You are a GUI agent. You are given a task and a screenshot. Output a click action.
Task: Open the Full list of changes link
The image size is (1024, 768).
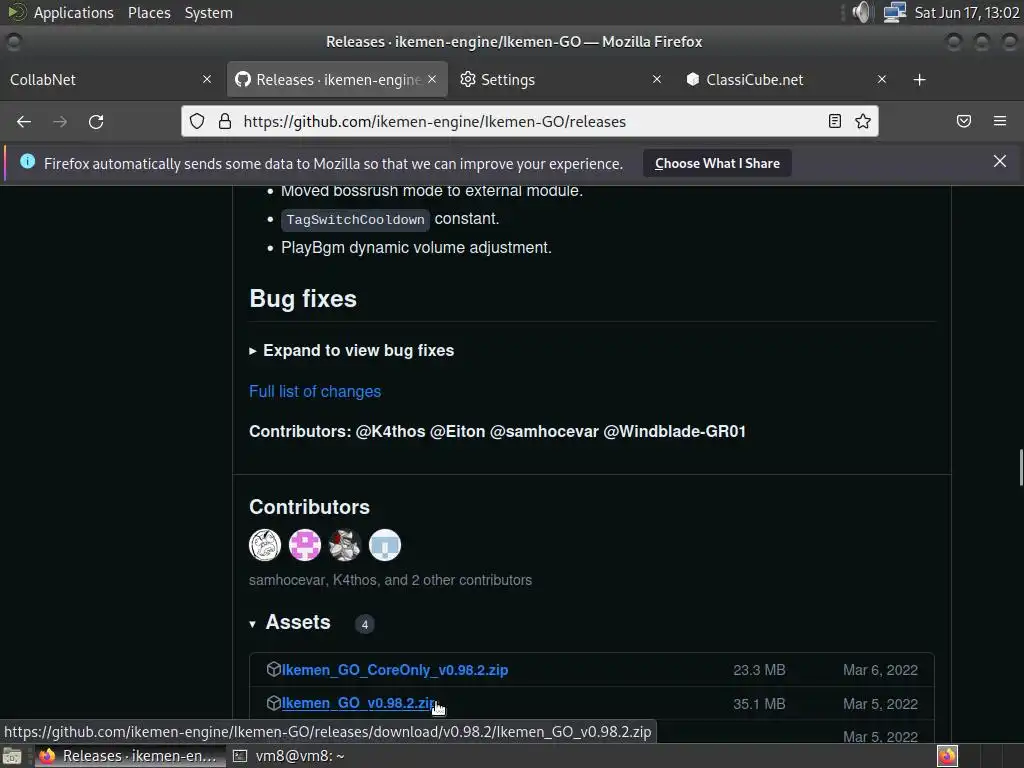click(x=315, y=391)
